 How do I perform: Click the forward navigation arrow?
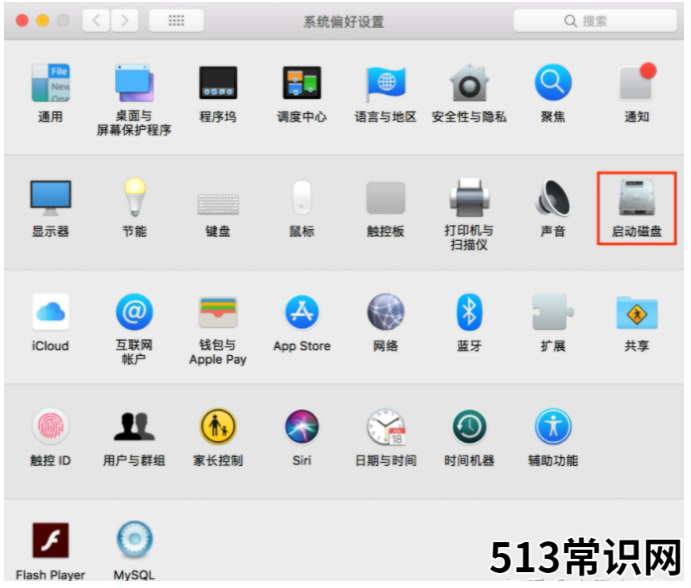click(x=124, y=20)
